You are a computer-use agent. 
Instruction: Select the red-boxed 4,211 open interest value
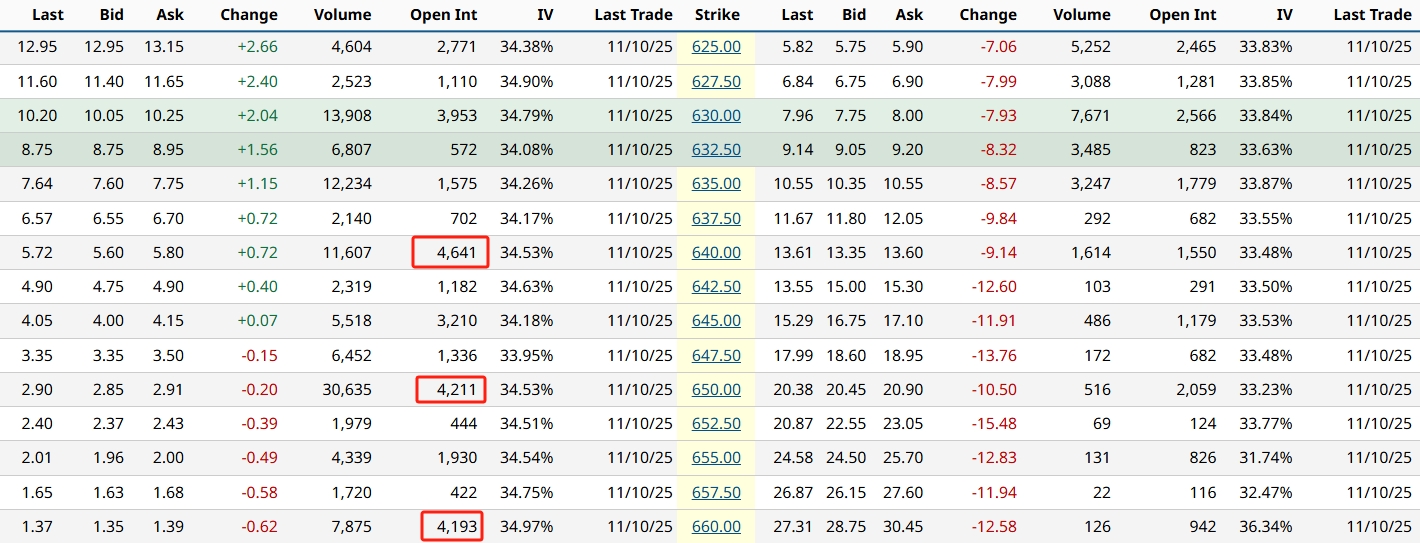pos(450,389)
